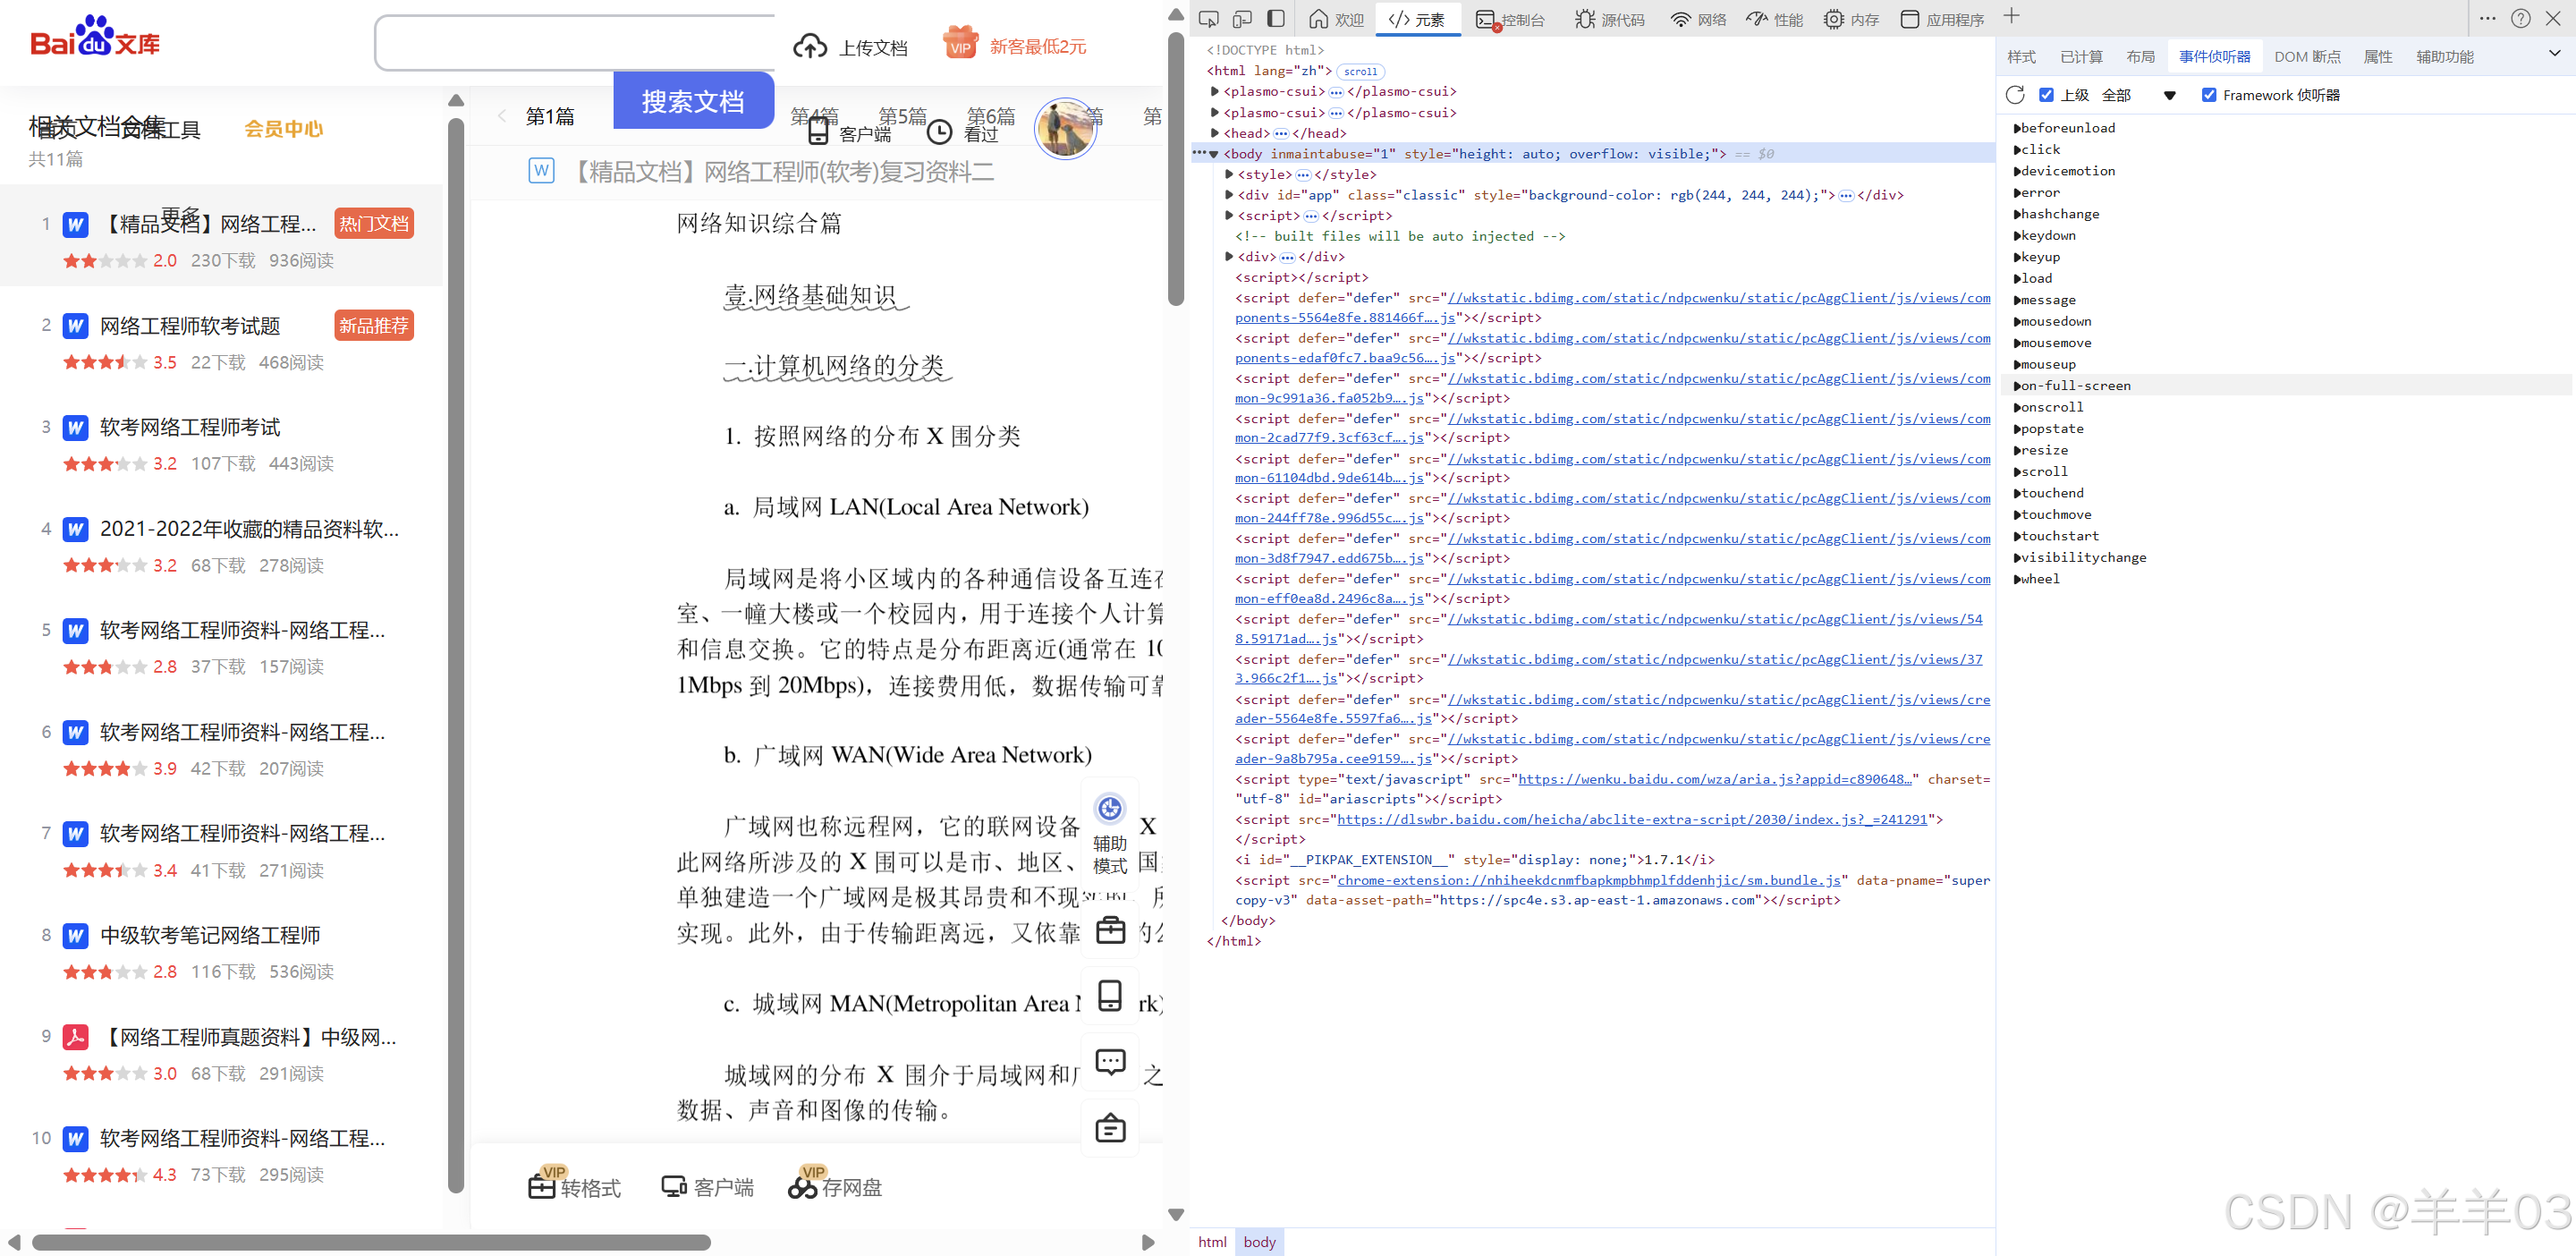Click the document search input field
The height and width of the screenshot is (1256, 2576).
575,43
